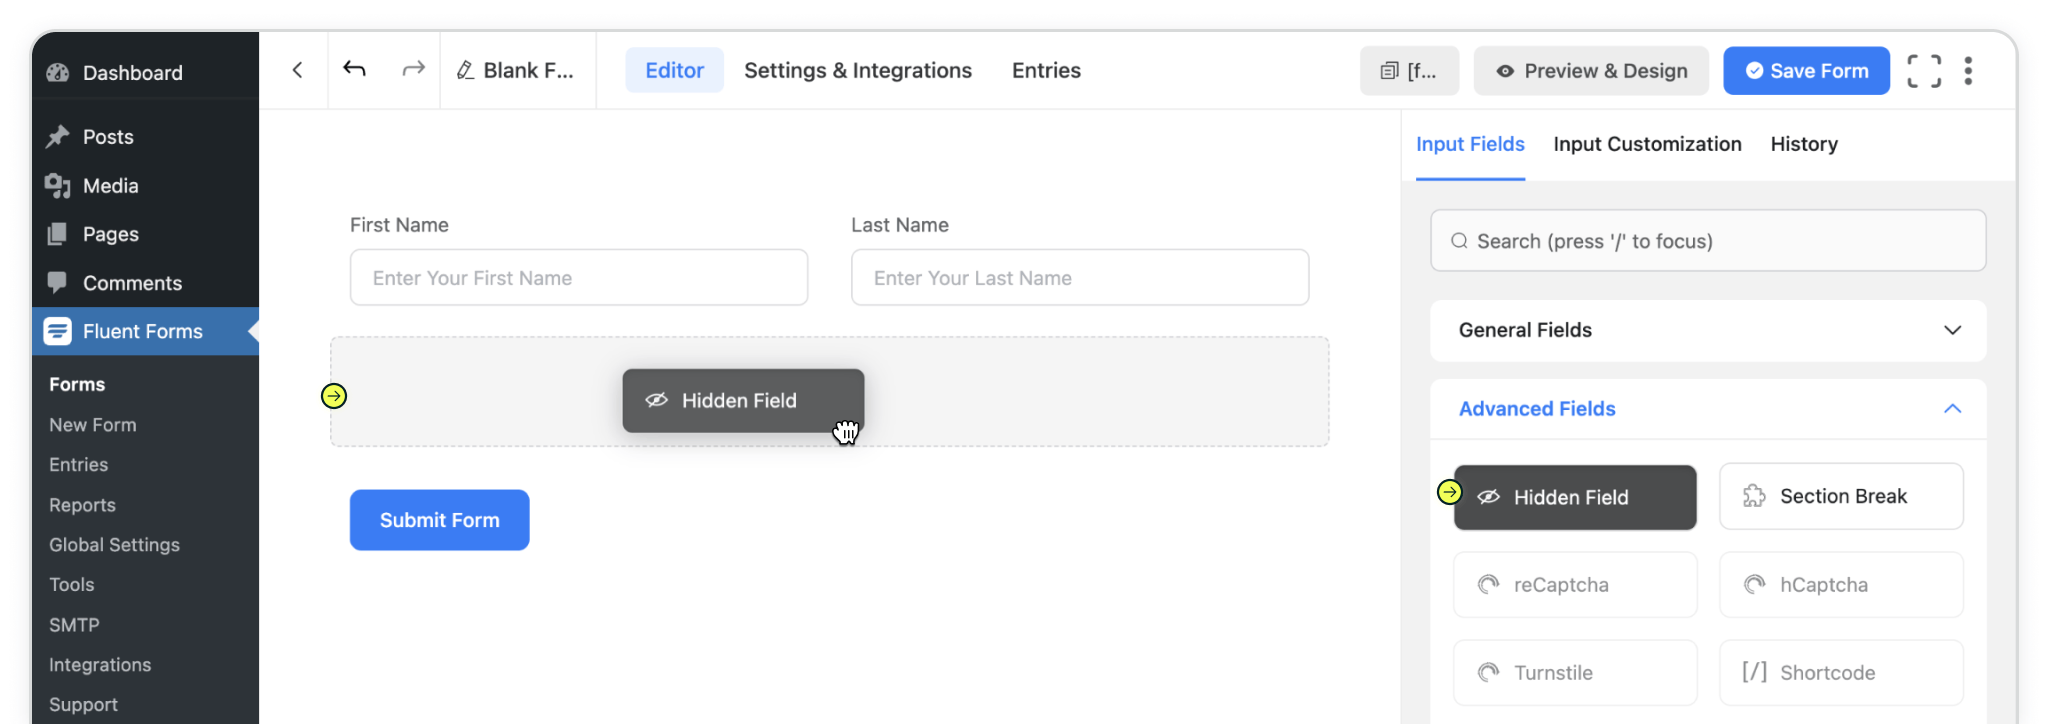The image size is (2048, 724).
Task: Click the Media icon in sidebar
Action: 58,185
